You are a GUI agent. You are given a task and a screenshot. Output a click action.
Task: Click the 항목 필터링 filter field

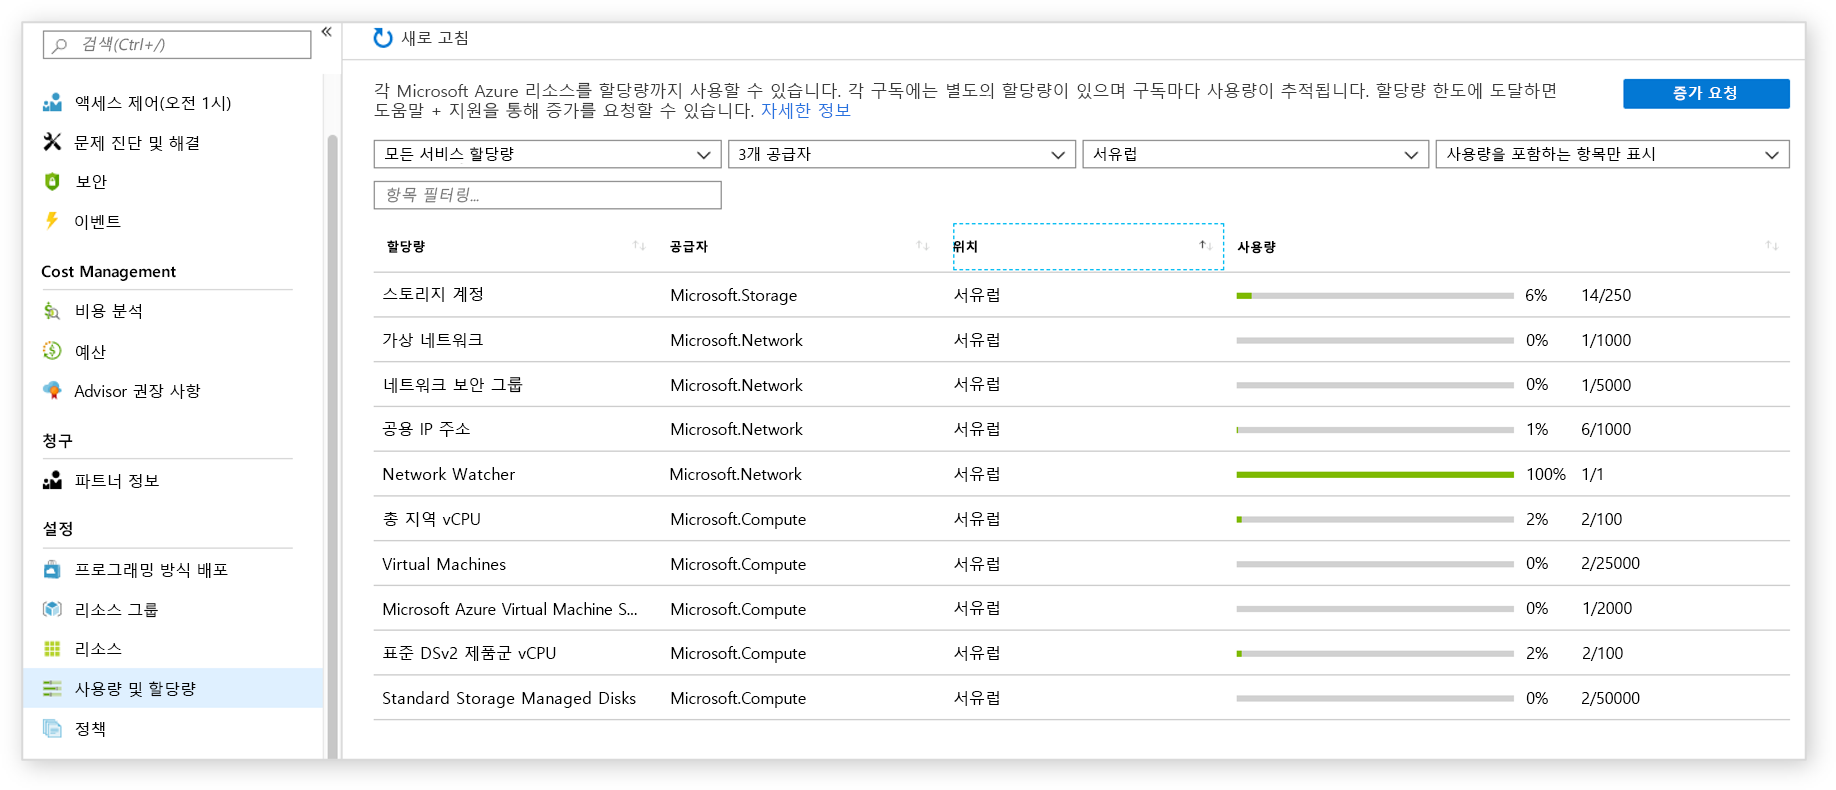547,195
